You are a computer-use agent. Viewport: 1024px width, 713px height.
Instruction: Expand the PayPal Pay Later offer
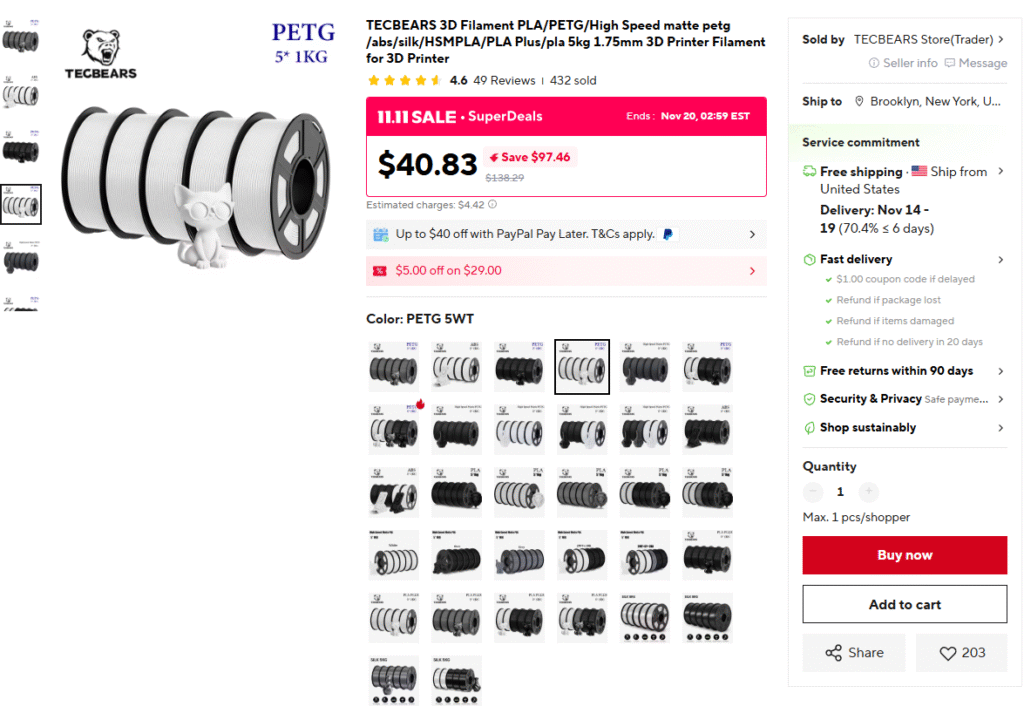coord(752,235)
